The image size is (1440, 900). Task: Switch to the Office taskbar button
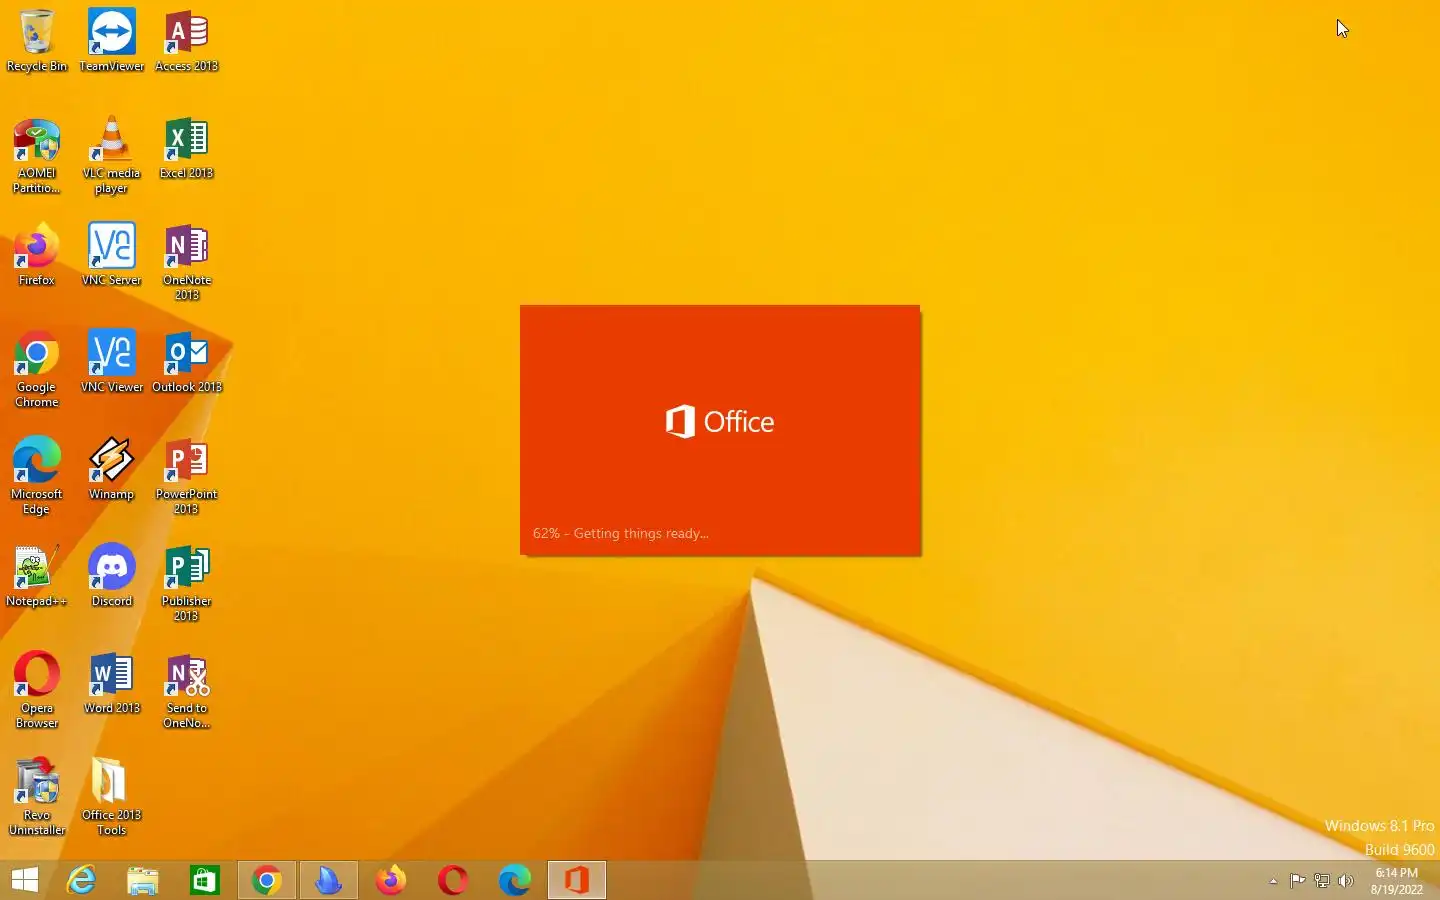coord(577,880)
